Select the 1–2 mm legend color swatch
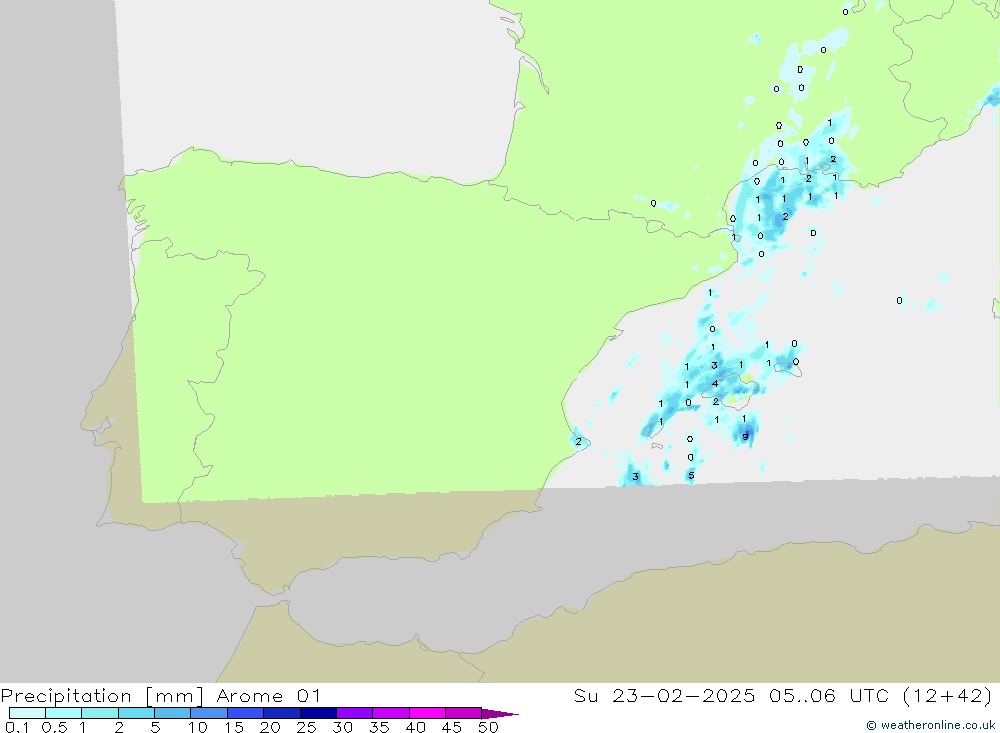 click(100, 713)
